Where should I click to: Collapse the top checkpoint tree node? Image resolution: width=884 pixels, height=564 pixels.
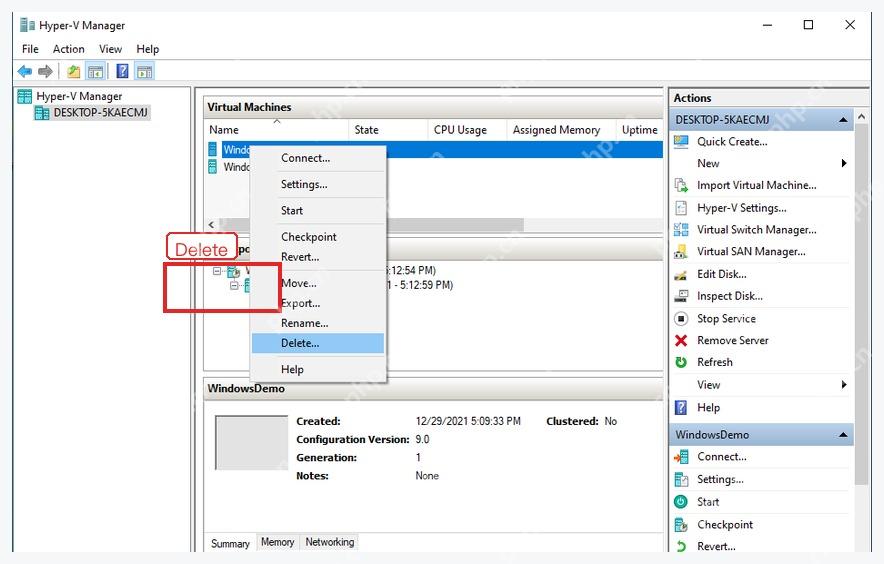point(217,271)
